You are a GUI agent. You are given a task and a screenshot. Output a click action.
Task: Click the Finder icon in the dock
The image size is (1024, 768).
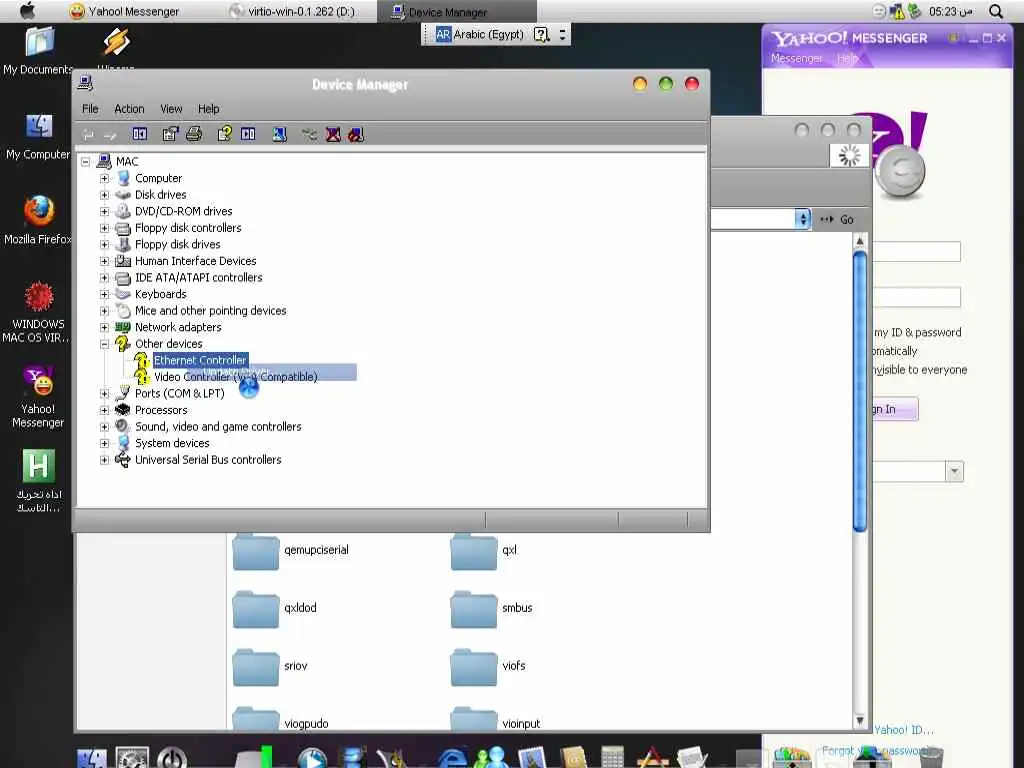pos(92,758)
